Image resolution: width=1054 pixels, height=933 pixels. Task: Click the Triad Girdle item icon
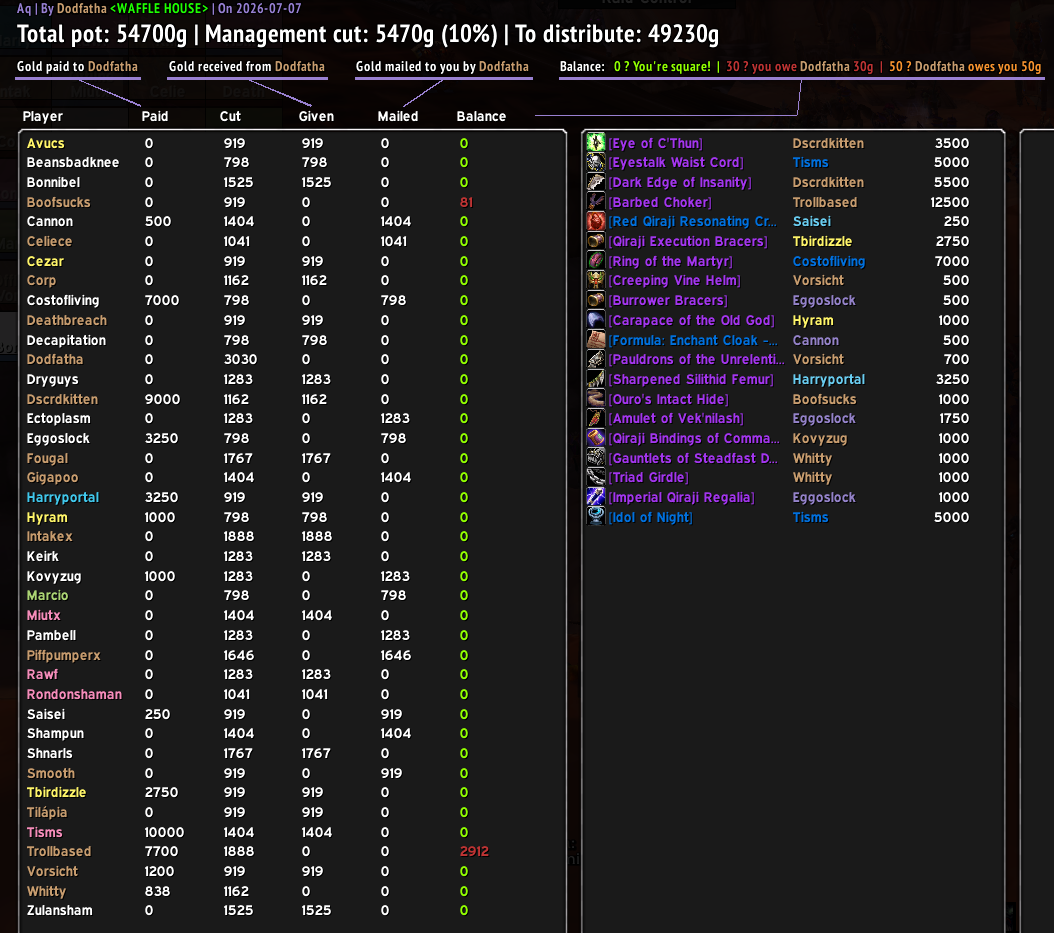tap(596, 477)
